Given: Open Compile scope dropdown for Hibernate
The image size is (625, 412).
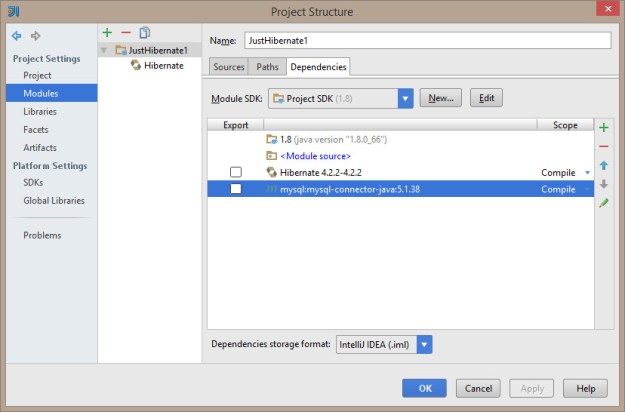Looking at the screenshot, I should tap(588, 173).
